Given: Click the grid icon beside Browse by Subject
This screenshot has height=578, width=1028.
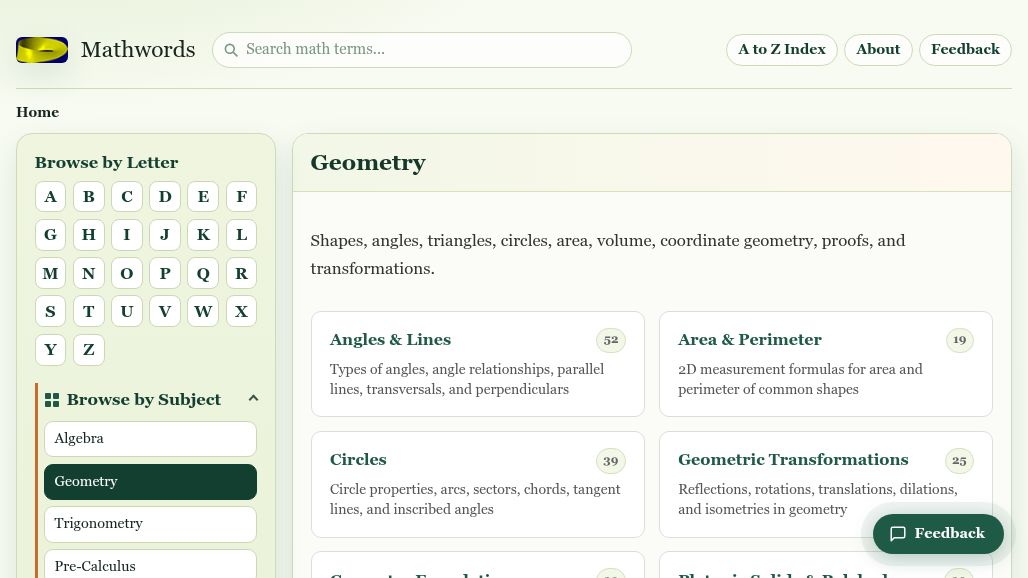Looking at the screenshot, I should 52,399.
